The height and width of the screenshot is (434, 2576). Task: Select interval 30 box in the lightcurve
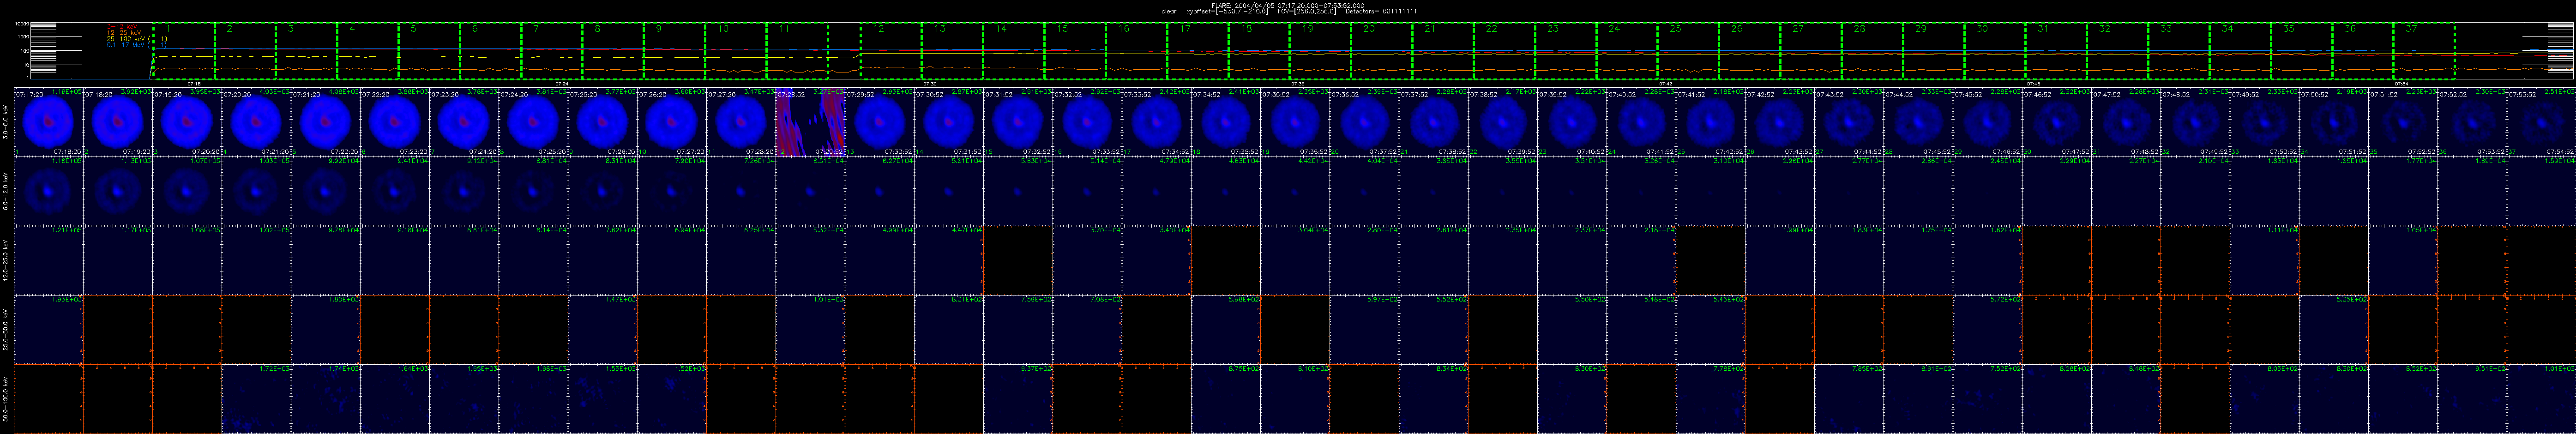tap(1994, 51)
